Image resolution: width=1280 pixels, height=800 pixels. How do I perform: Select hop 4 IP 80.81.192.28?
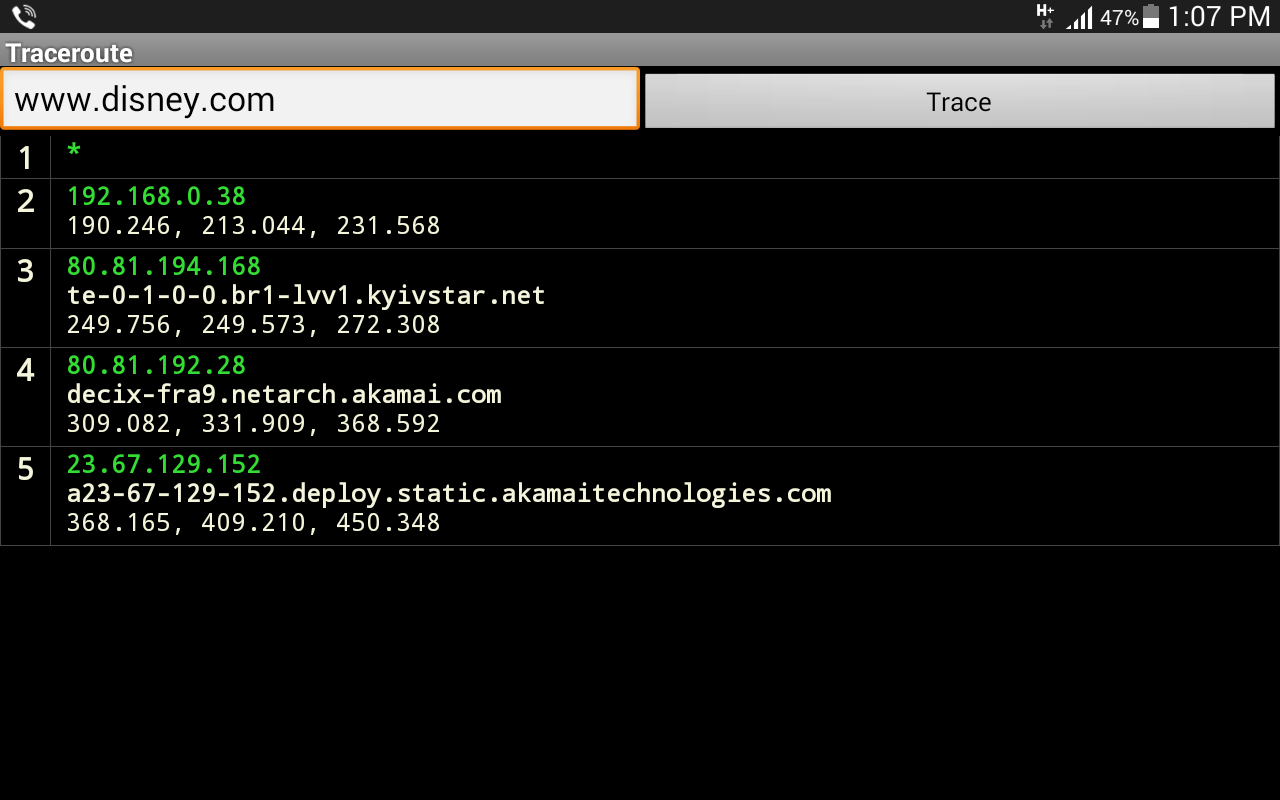coord(156,365)
